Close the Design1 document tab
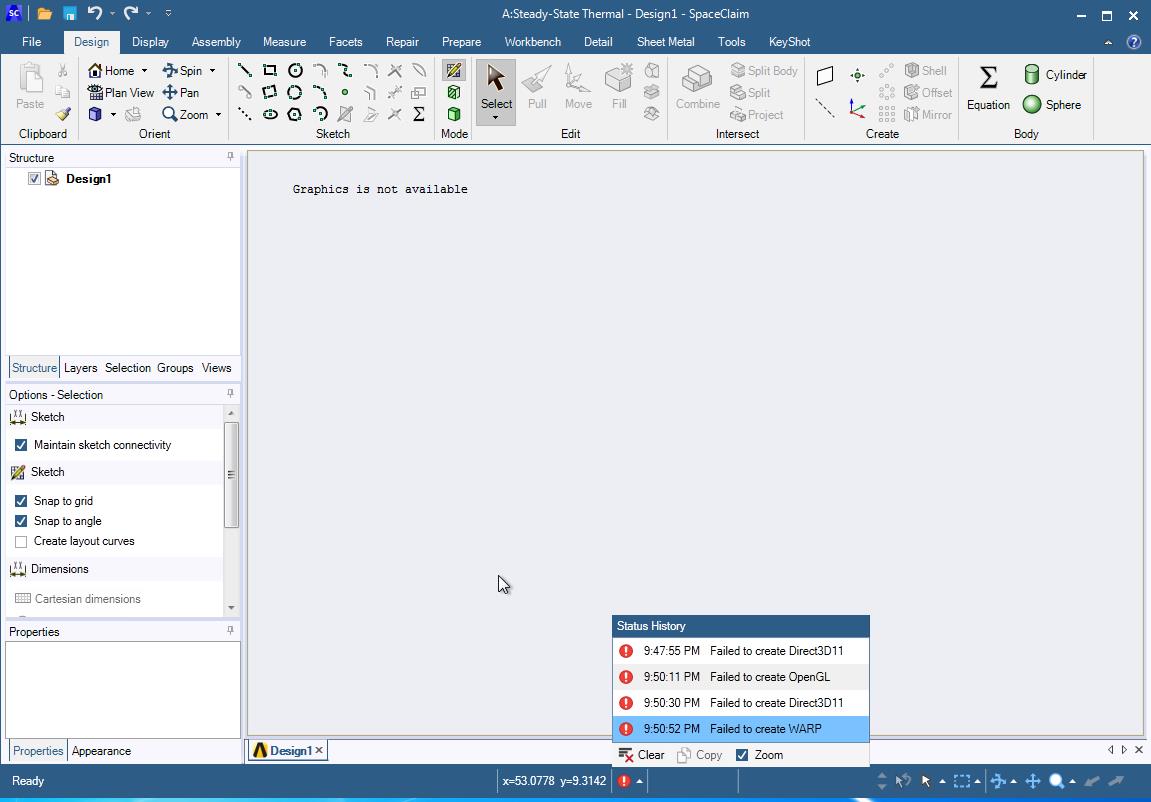The width and height of the screenshot is (1151, 802). click(319, 750)
